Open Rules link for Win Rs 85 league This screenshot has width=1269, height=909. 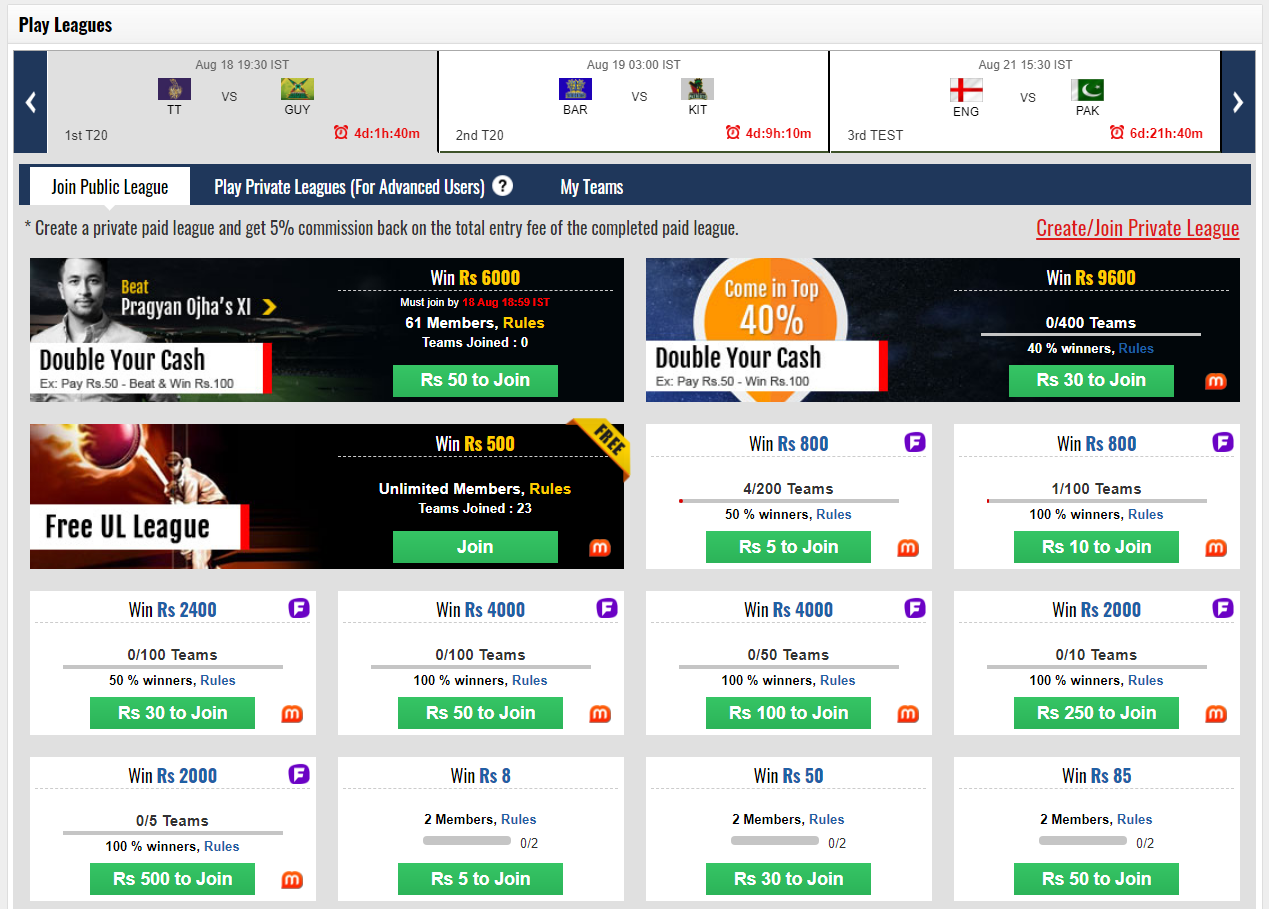pos(1134,819)
